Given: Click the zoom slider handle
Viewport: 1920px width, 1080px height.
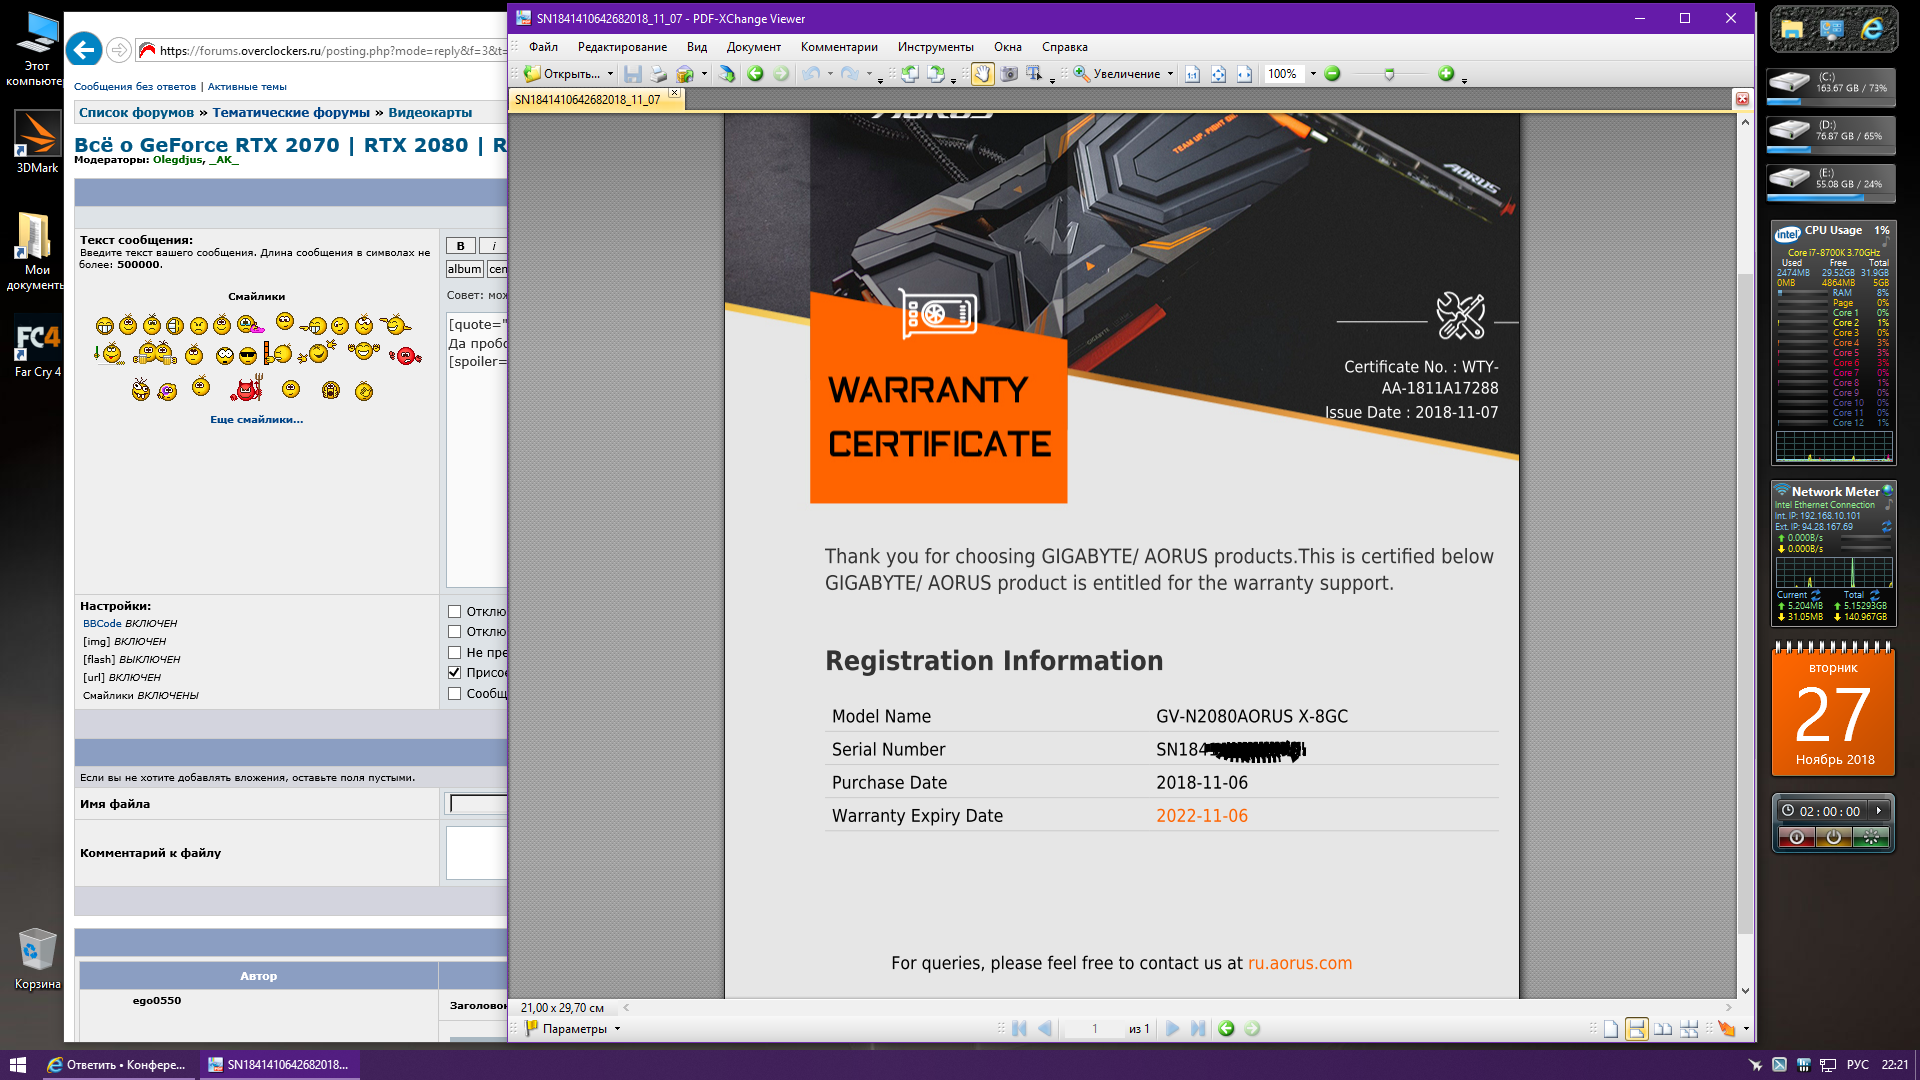Looking at the screenshot, I should [x=1389, y=74].
